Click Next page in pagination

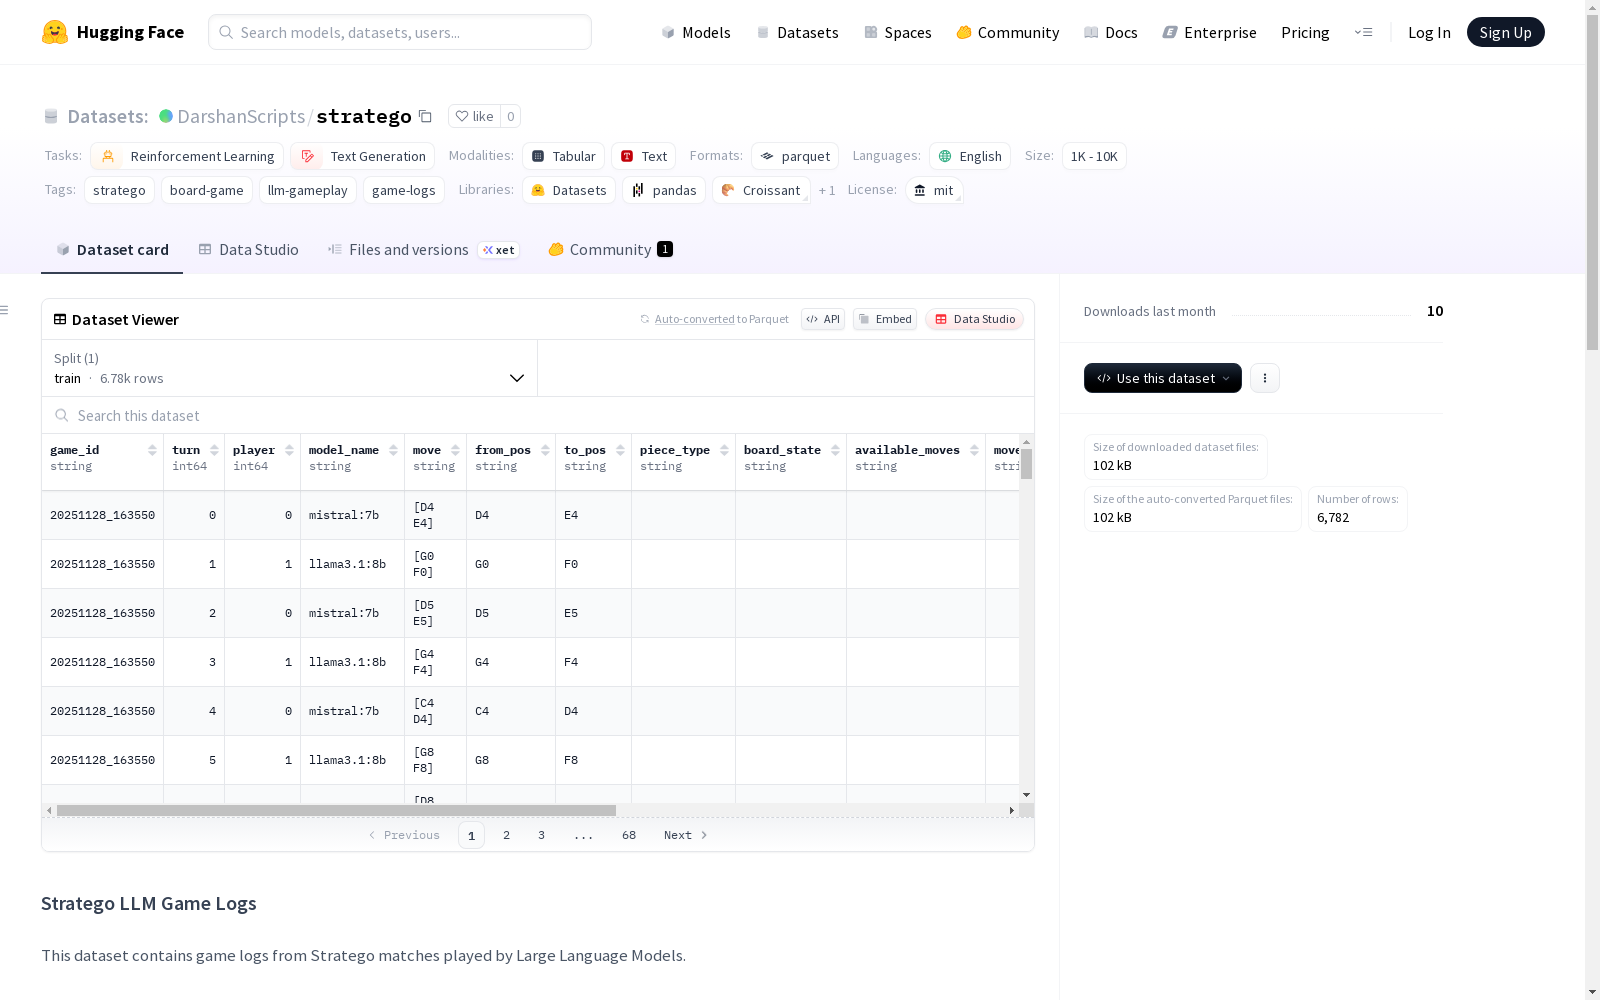coord(685,835)
